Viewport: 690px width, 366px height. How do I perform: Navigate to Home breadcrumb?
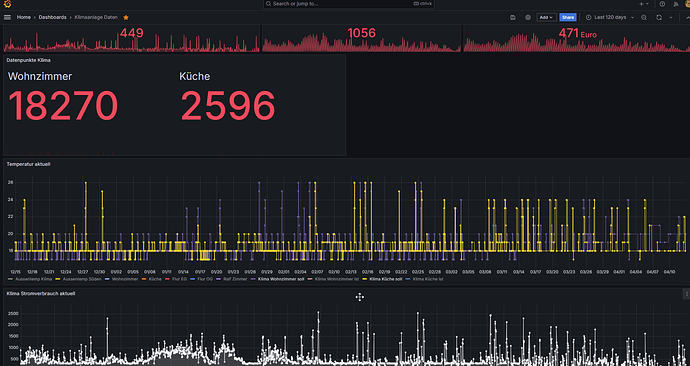click(x=24, y=17)
